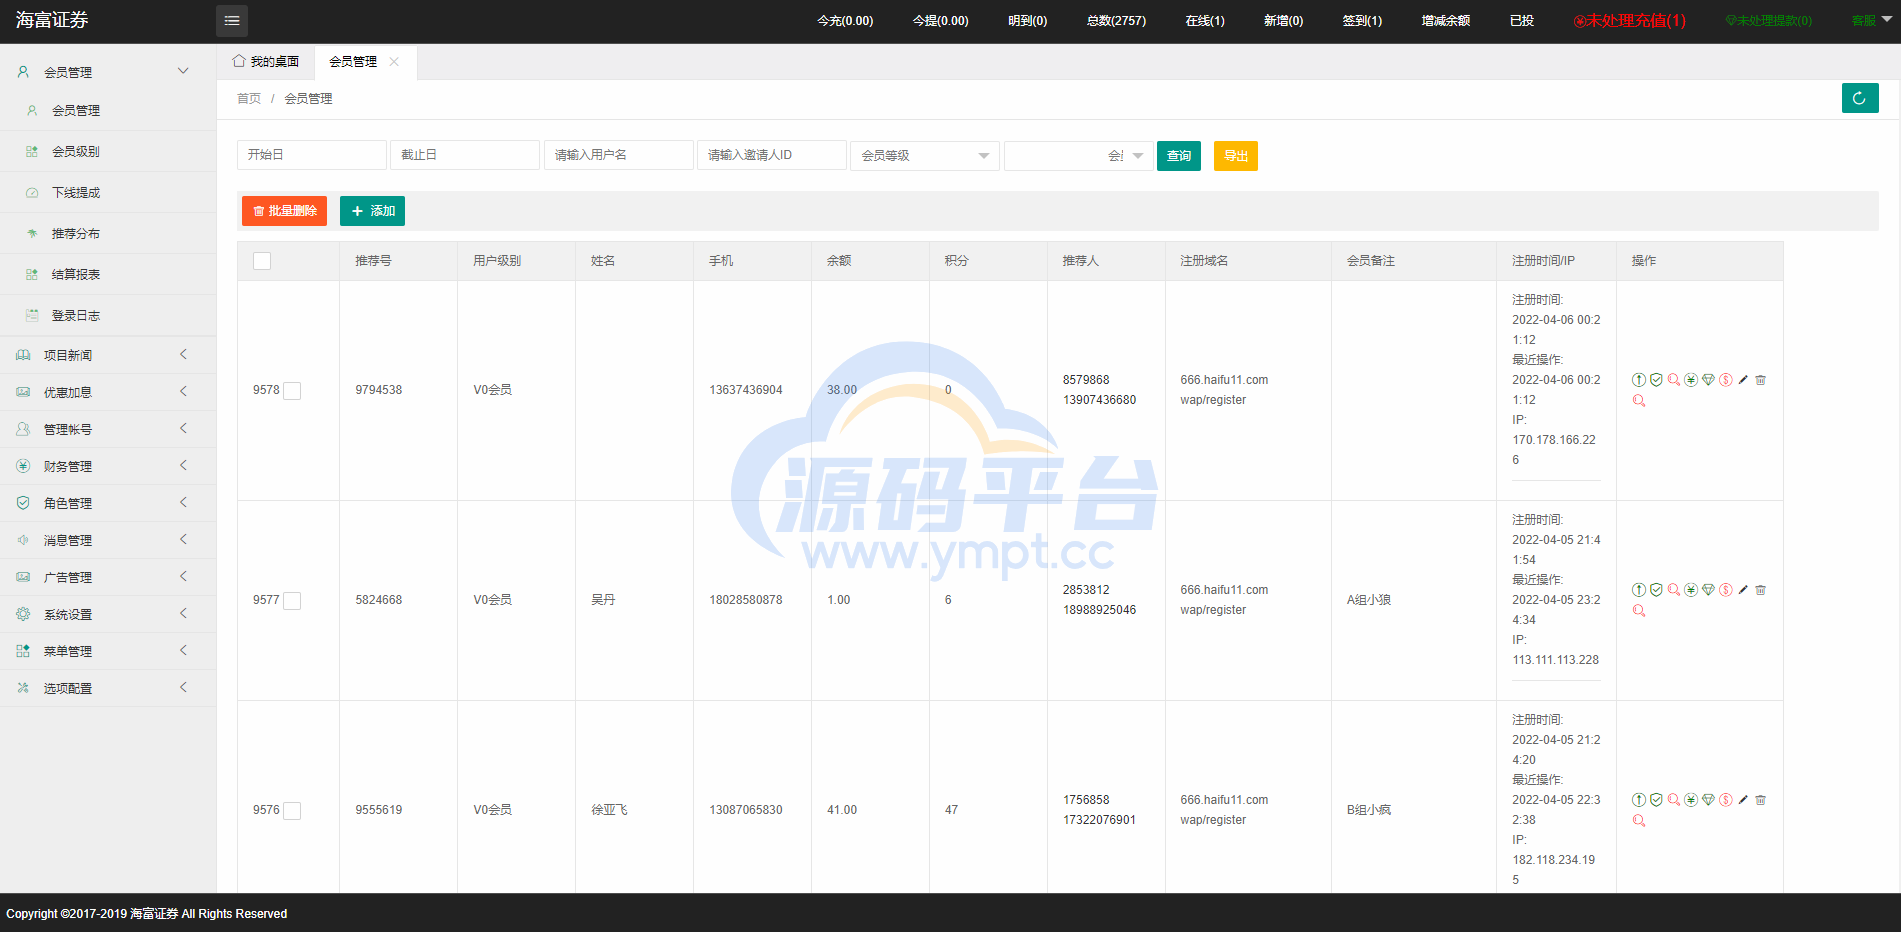Click the up-arrow icon in row 9577
This screenshot has height=932, width=1901.
1638,590
